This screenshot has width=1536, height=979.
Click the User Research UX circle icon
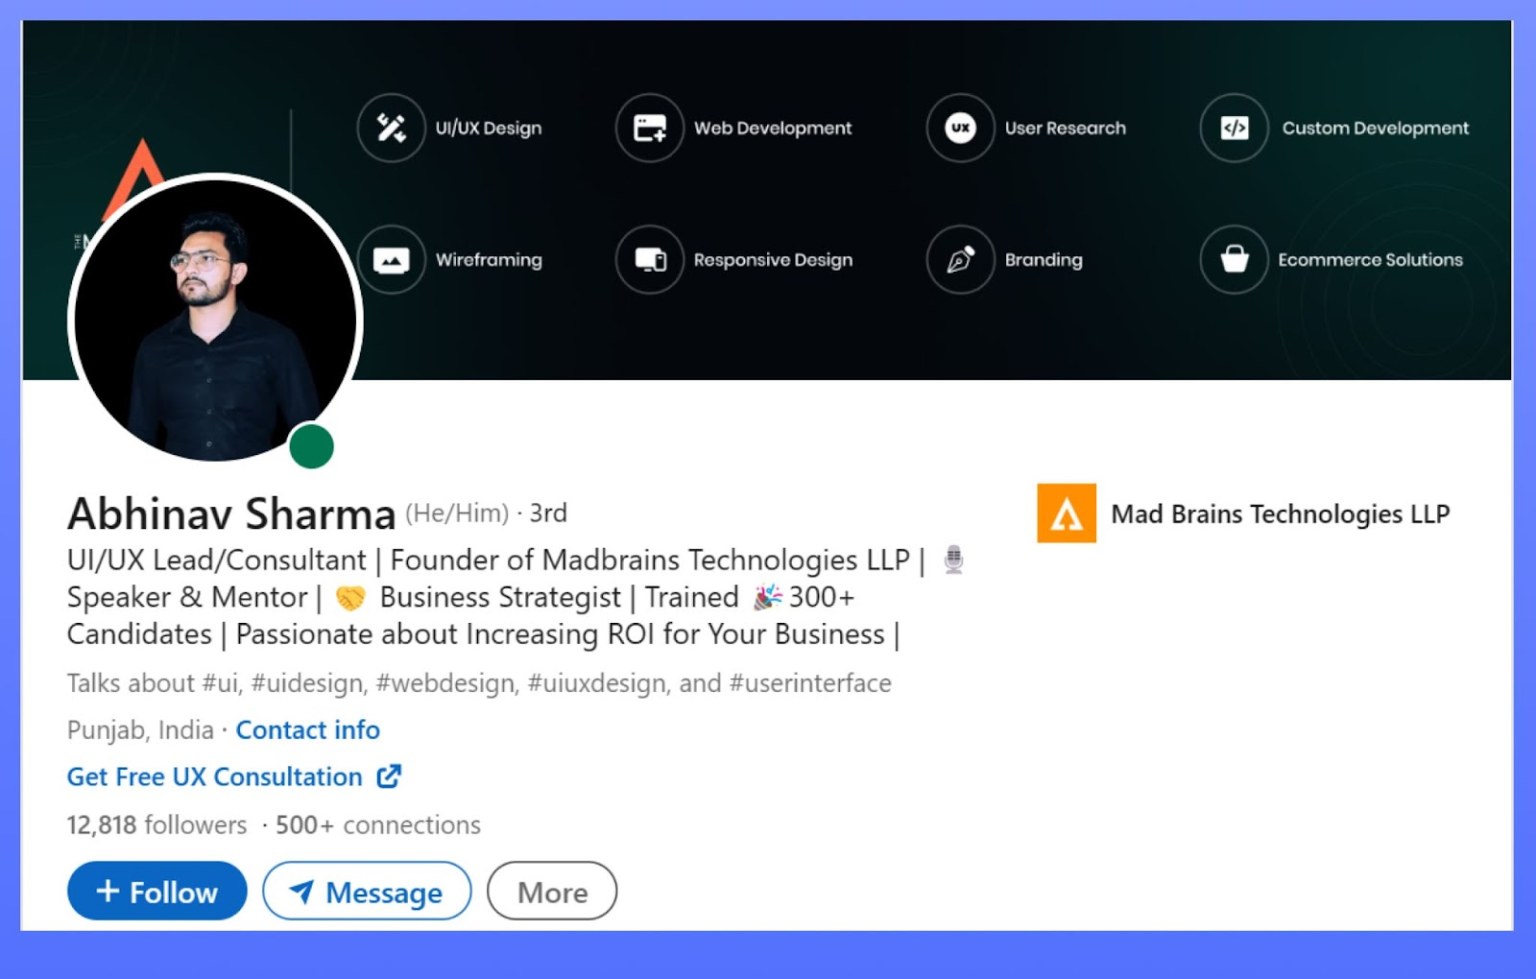tap(960, 127)
